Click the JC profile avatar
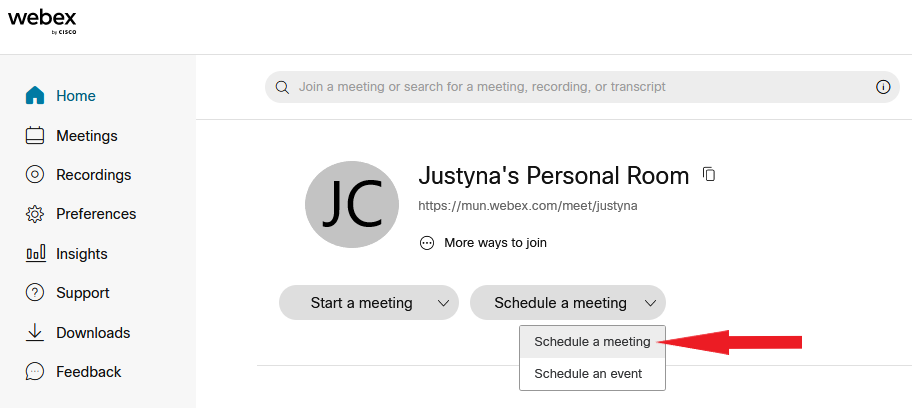This screenshot has height=408, width=912. point(352,205)
